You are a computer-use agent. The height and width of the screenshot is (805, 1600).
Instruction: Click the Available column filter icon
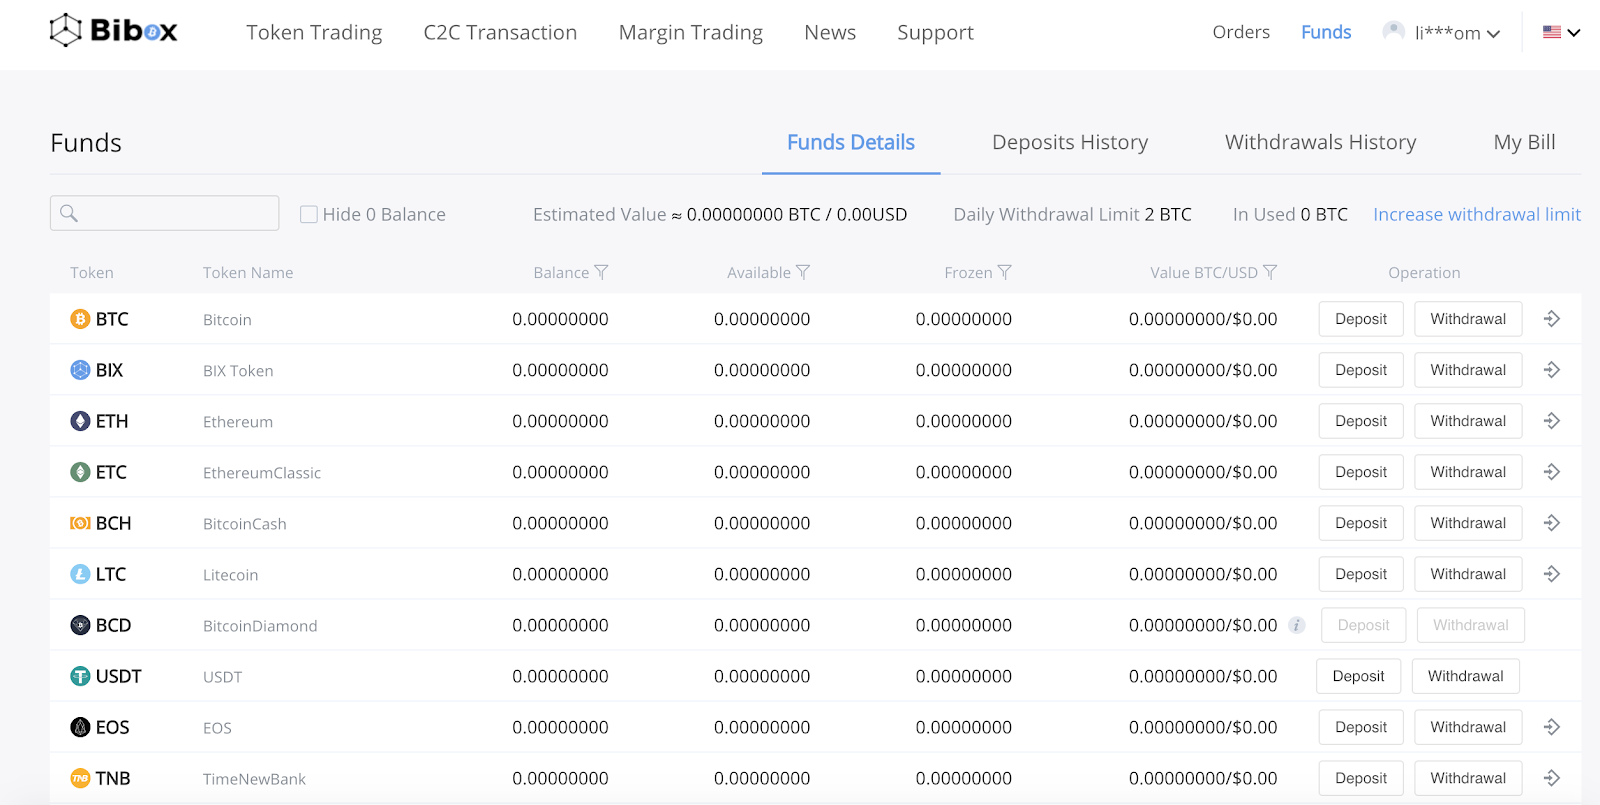[x=803, y=272]
